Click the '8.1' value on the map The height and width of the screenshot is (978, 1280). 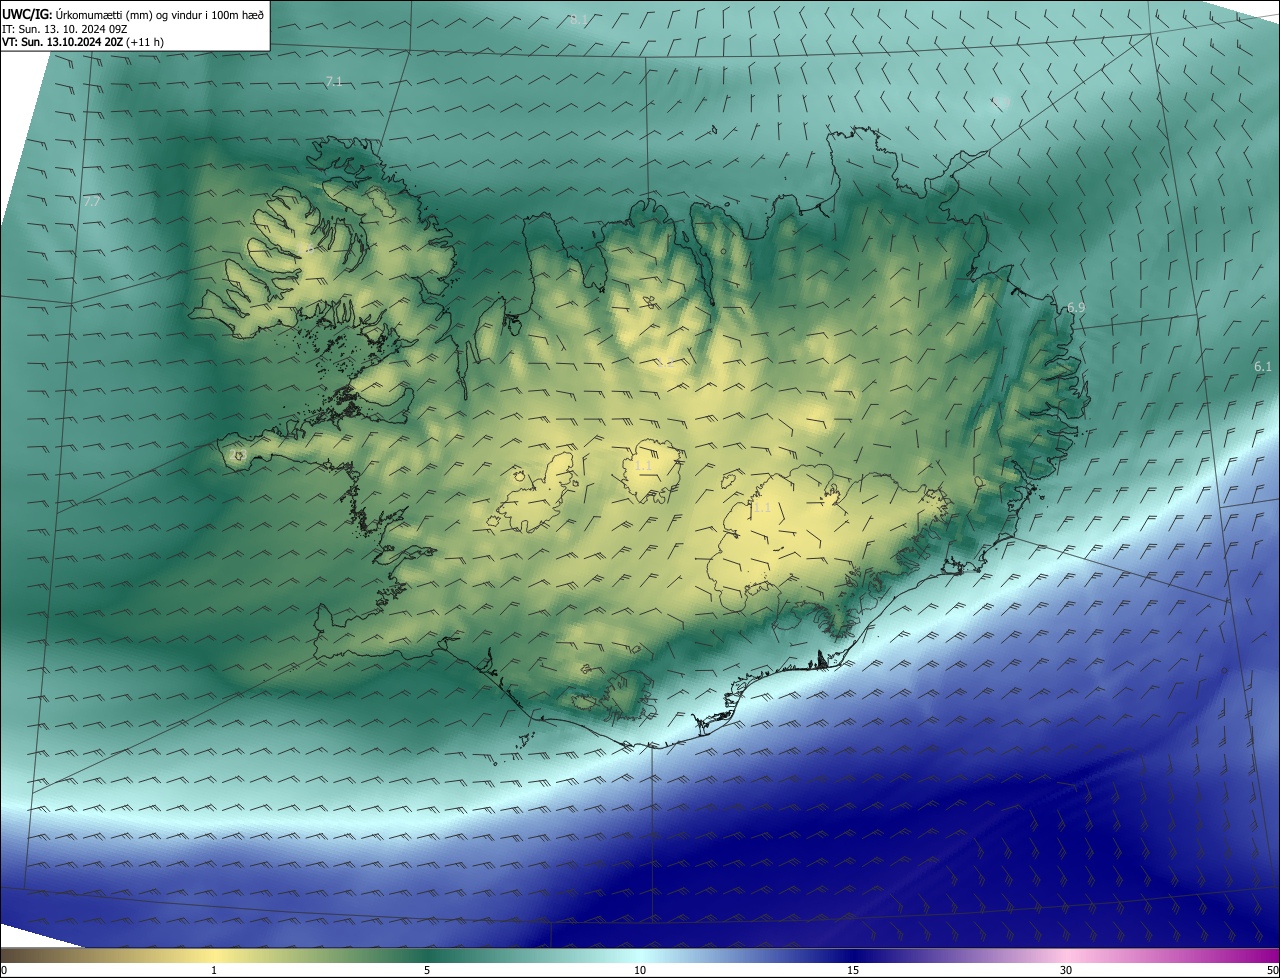pyautogui.click(x=578, y=18)
